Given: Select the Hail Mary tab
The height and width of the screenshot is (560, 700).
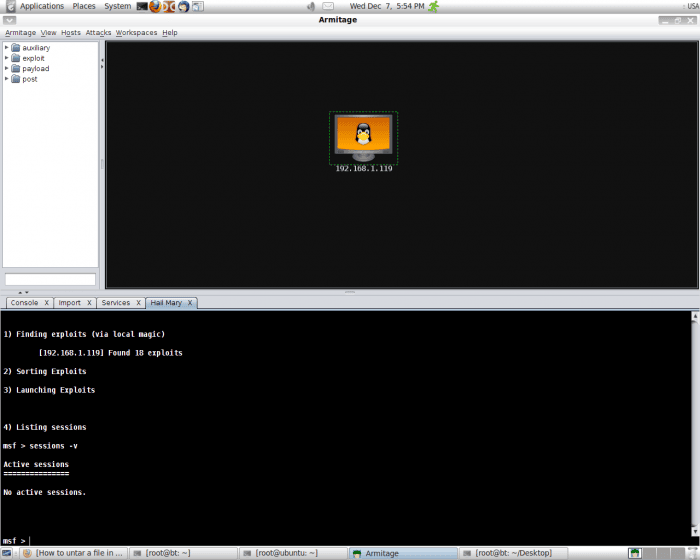Looking at the screenshot, I should pos(166,303).
